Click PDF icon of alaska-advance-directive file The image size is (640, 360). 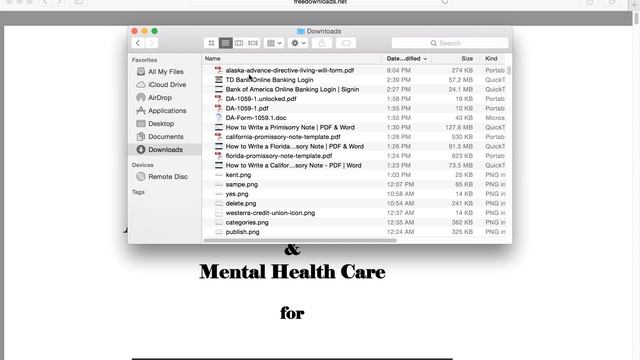[x=219, y=70]
